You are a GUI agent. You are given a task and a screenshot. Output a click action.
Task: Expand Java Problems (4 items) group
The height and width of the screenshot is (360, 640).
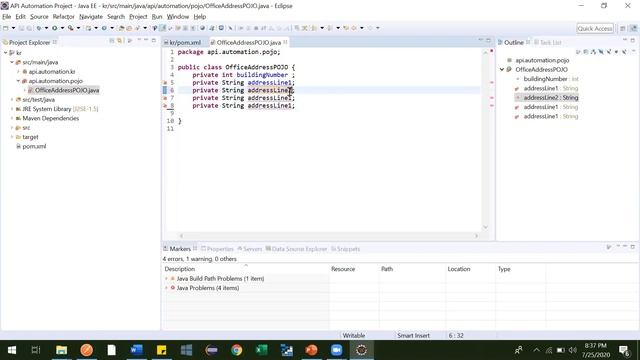(166, 288)
